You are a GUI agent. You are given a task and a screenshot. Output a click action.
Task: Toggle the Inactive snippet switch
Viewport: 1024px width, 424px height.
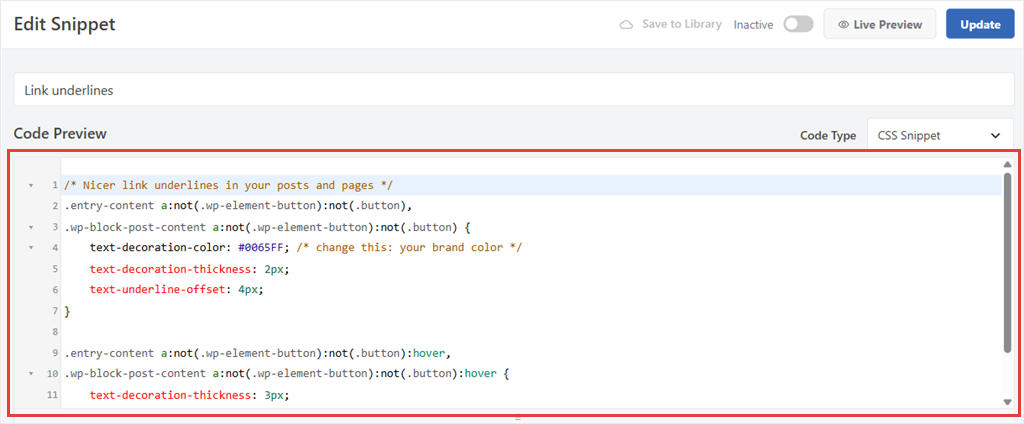pyautogui.click(x=798, y=24)
